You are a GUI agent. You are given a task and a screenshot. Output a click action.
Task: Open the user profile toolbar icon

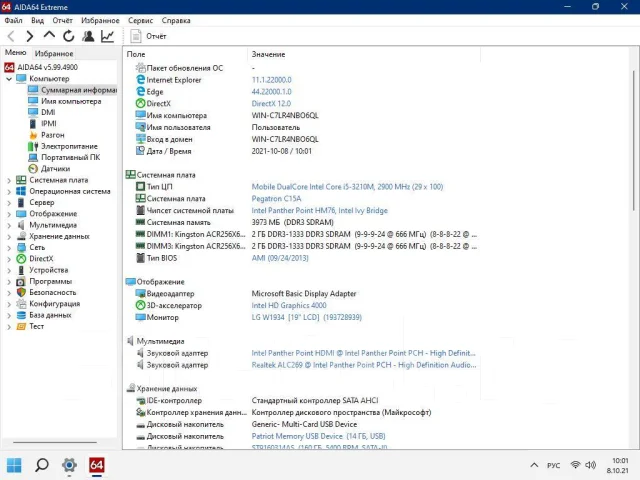coord(88,36)
